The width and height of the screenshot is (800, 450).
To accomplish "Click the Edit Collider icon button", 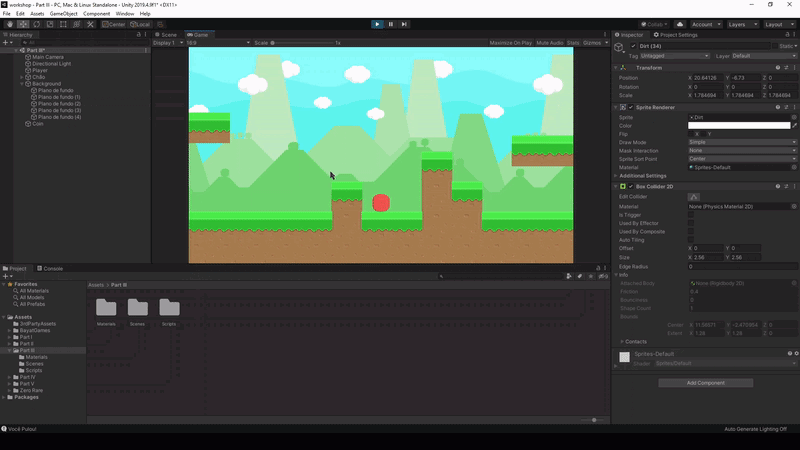I will [x=694, y=197].
